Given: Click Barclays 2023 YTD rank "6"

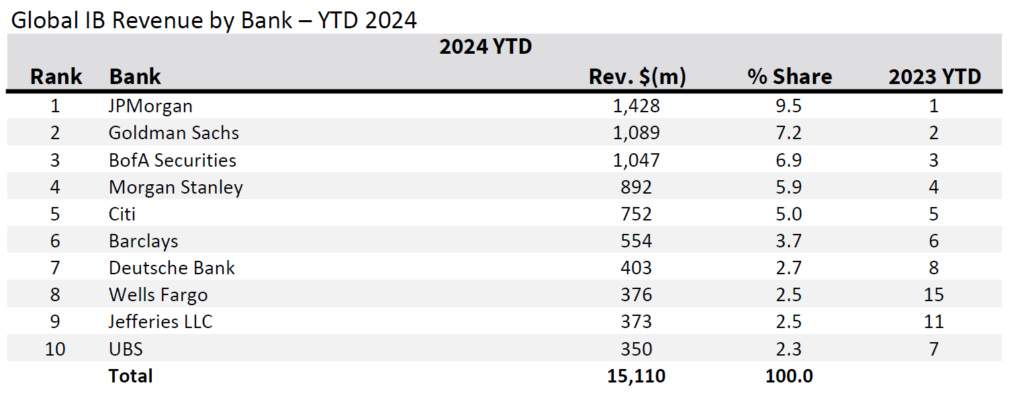Looking at the screenshot, I should coord(934,242).
